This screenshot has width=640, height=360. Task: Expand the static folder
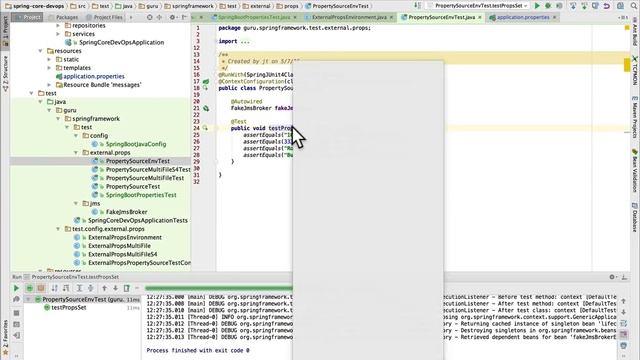click(49, 59)
